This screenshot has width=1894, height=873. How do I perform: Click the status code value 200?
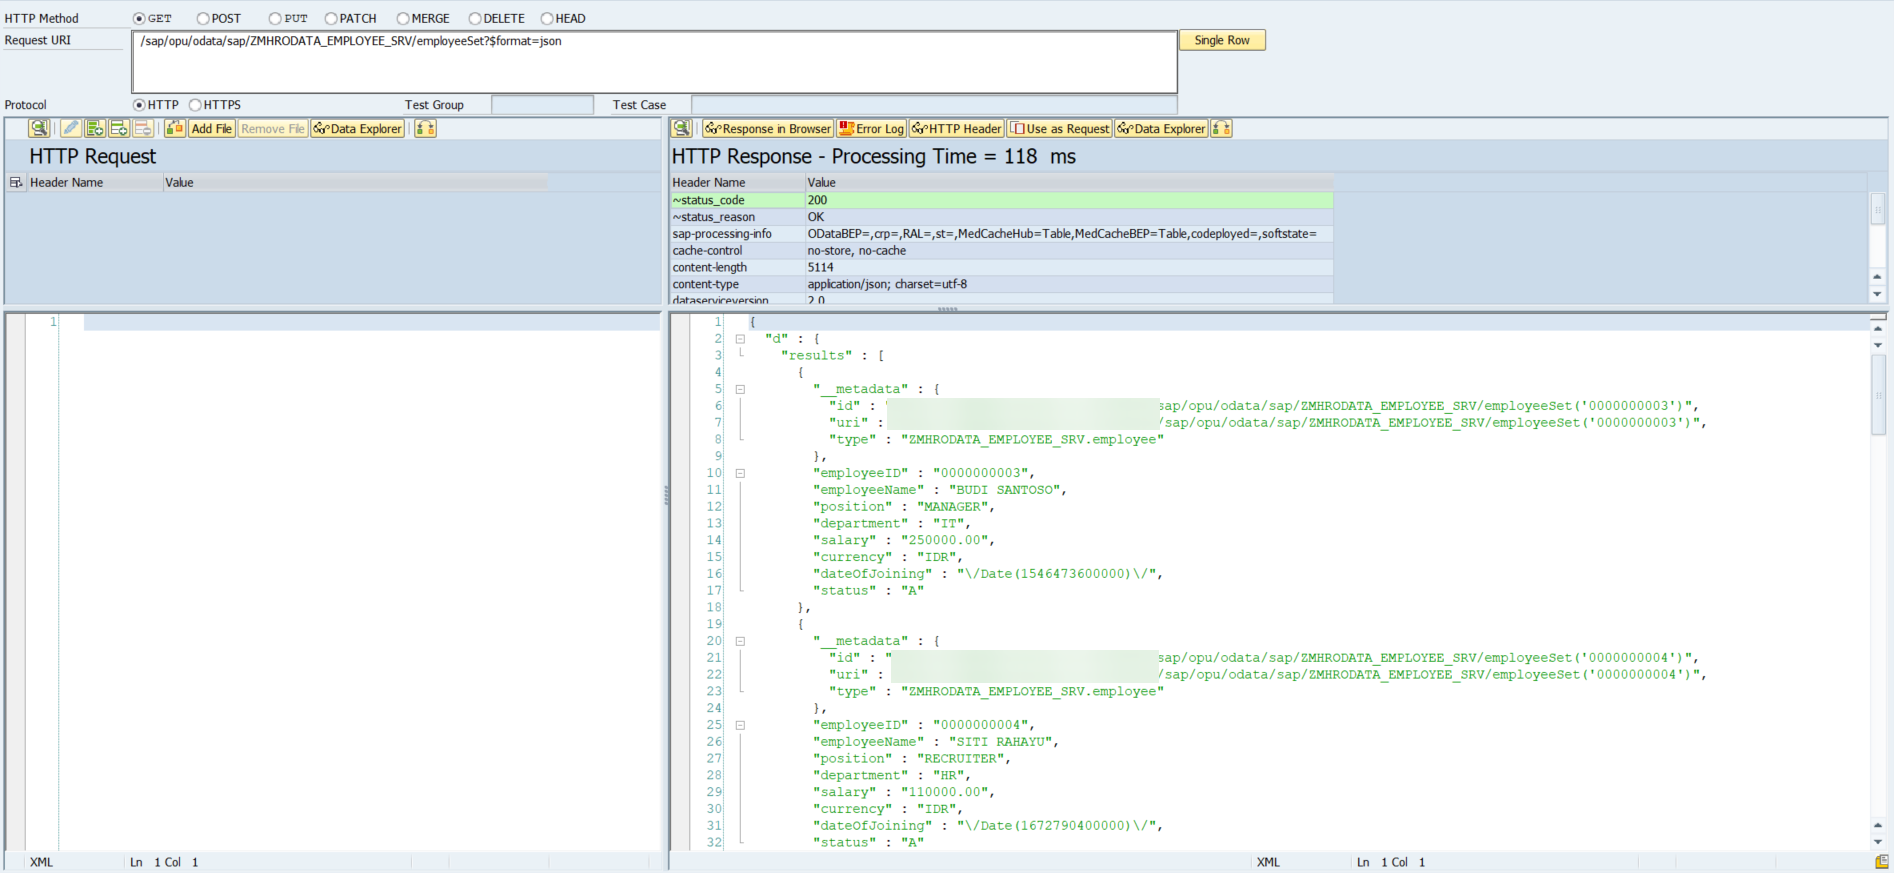pos(817,200)
